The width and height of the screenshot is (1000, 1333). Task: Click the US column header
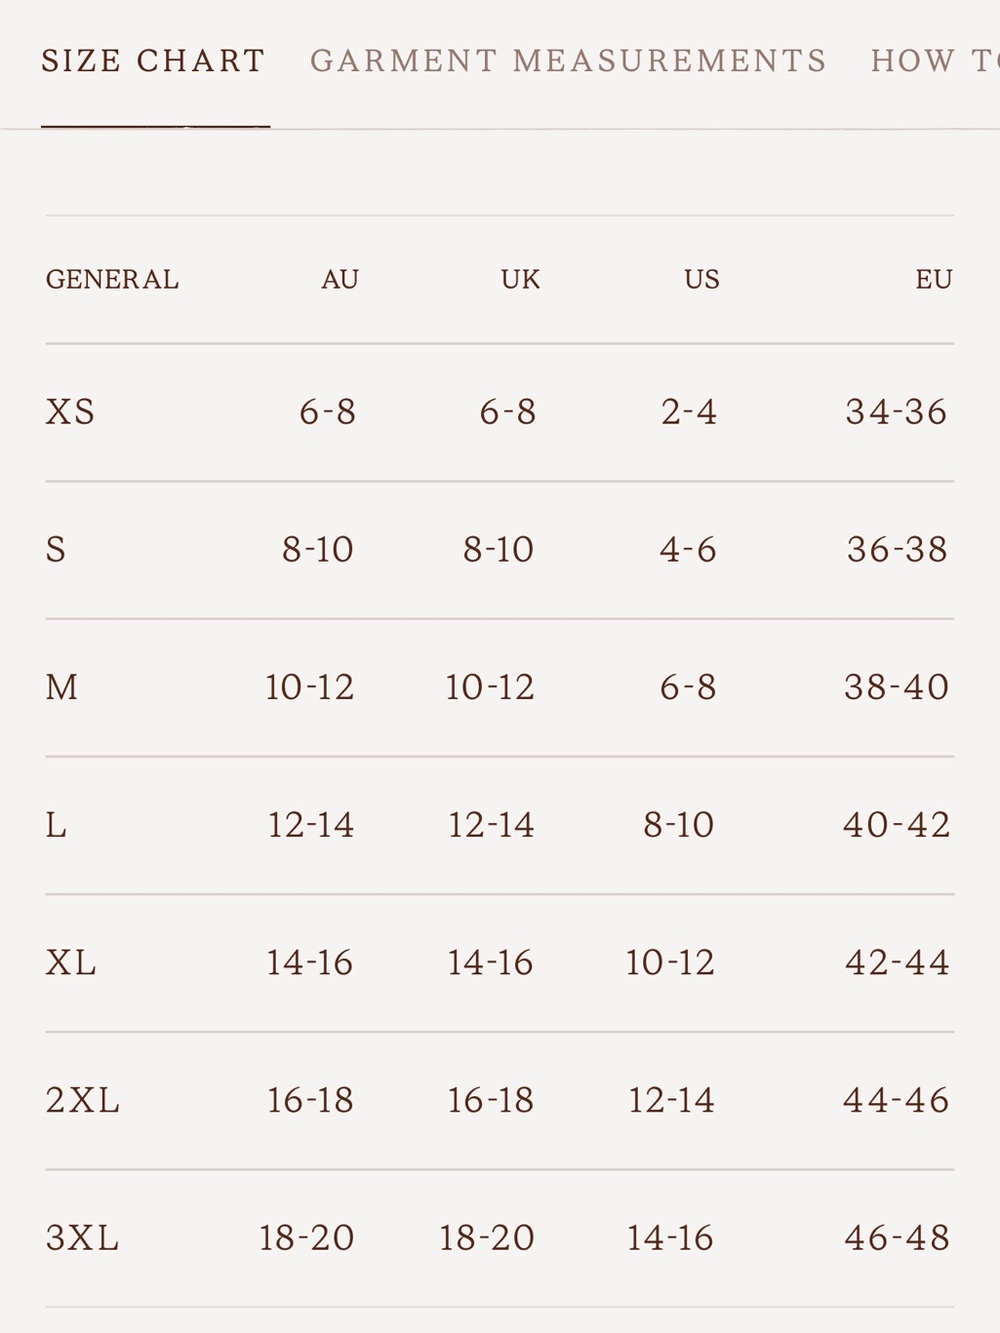point(702,279)
